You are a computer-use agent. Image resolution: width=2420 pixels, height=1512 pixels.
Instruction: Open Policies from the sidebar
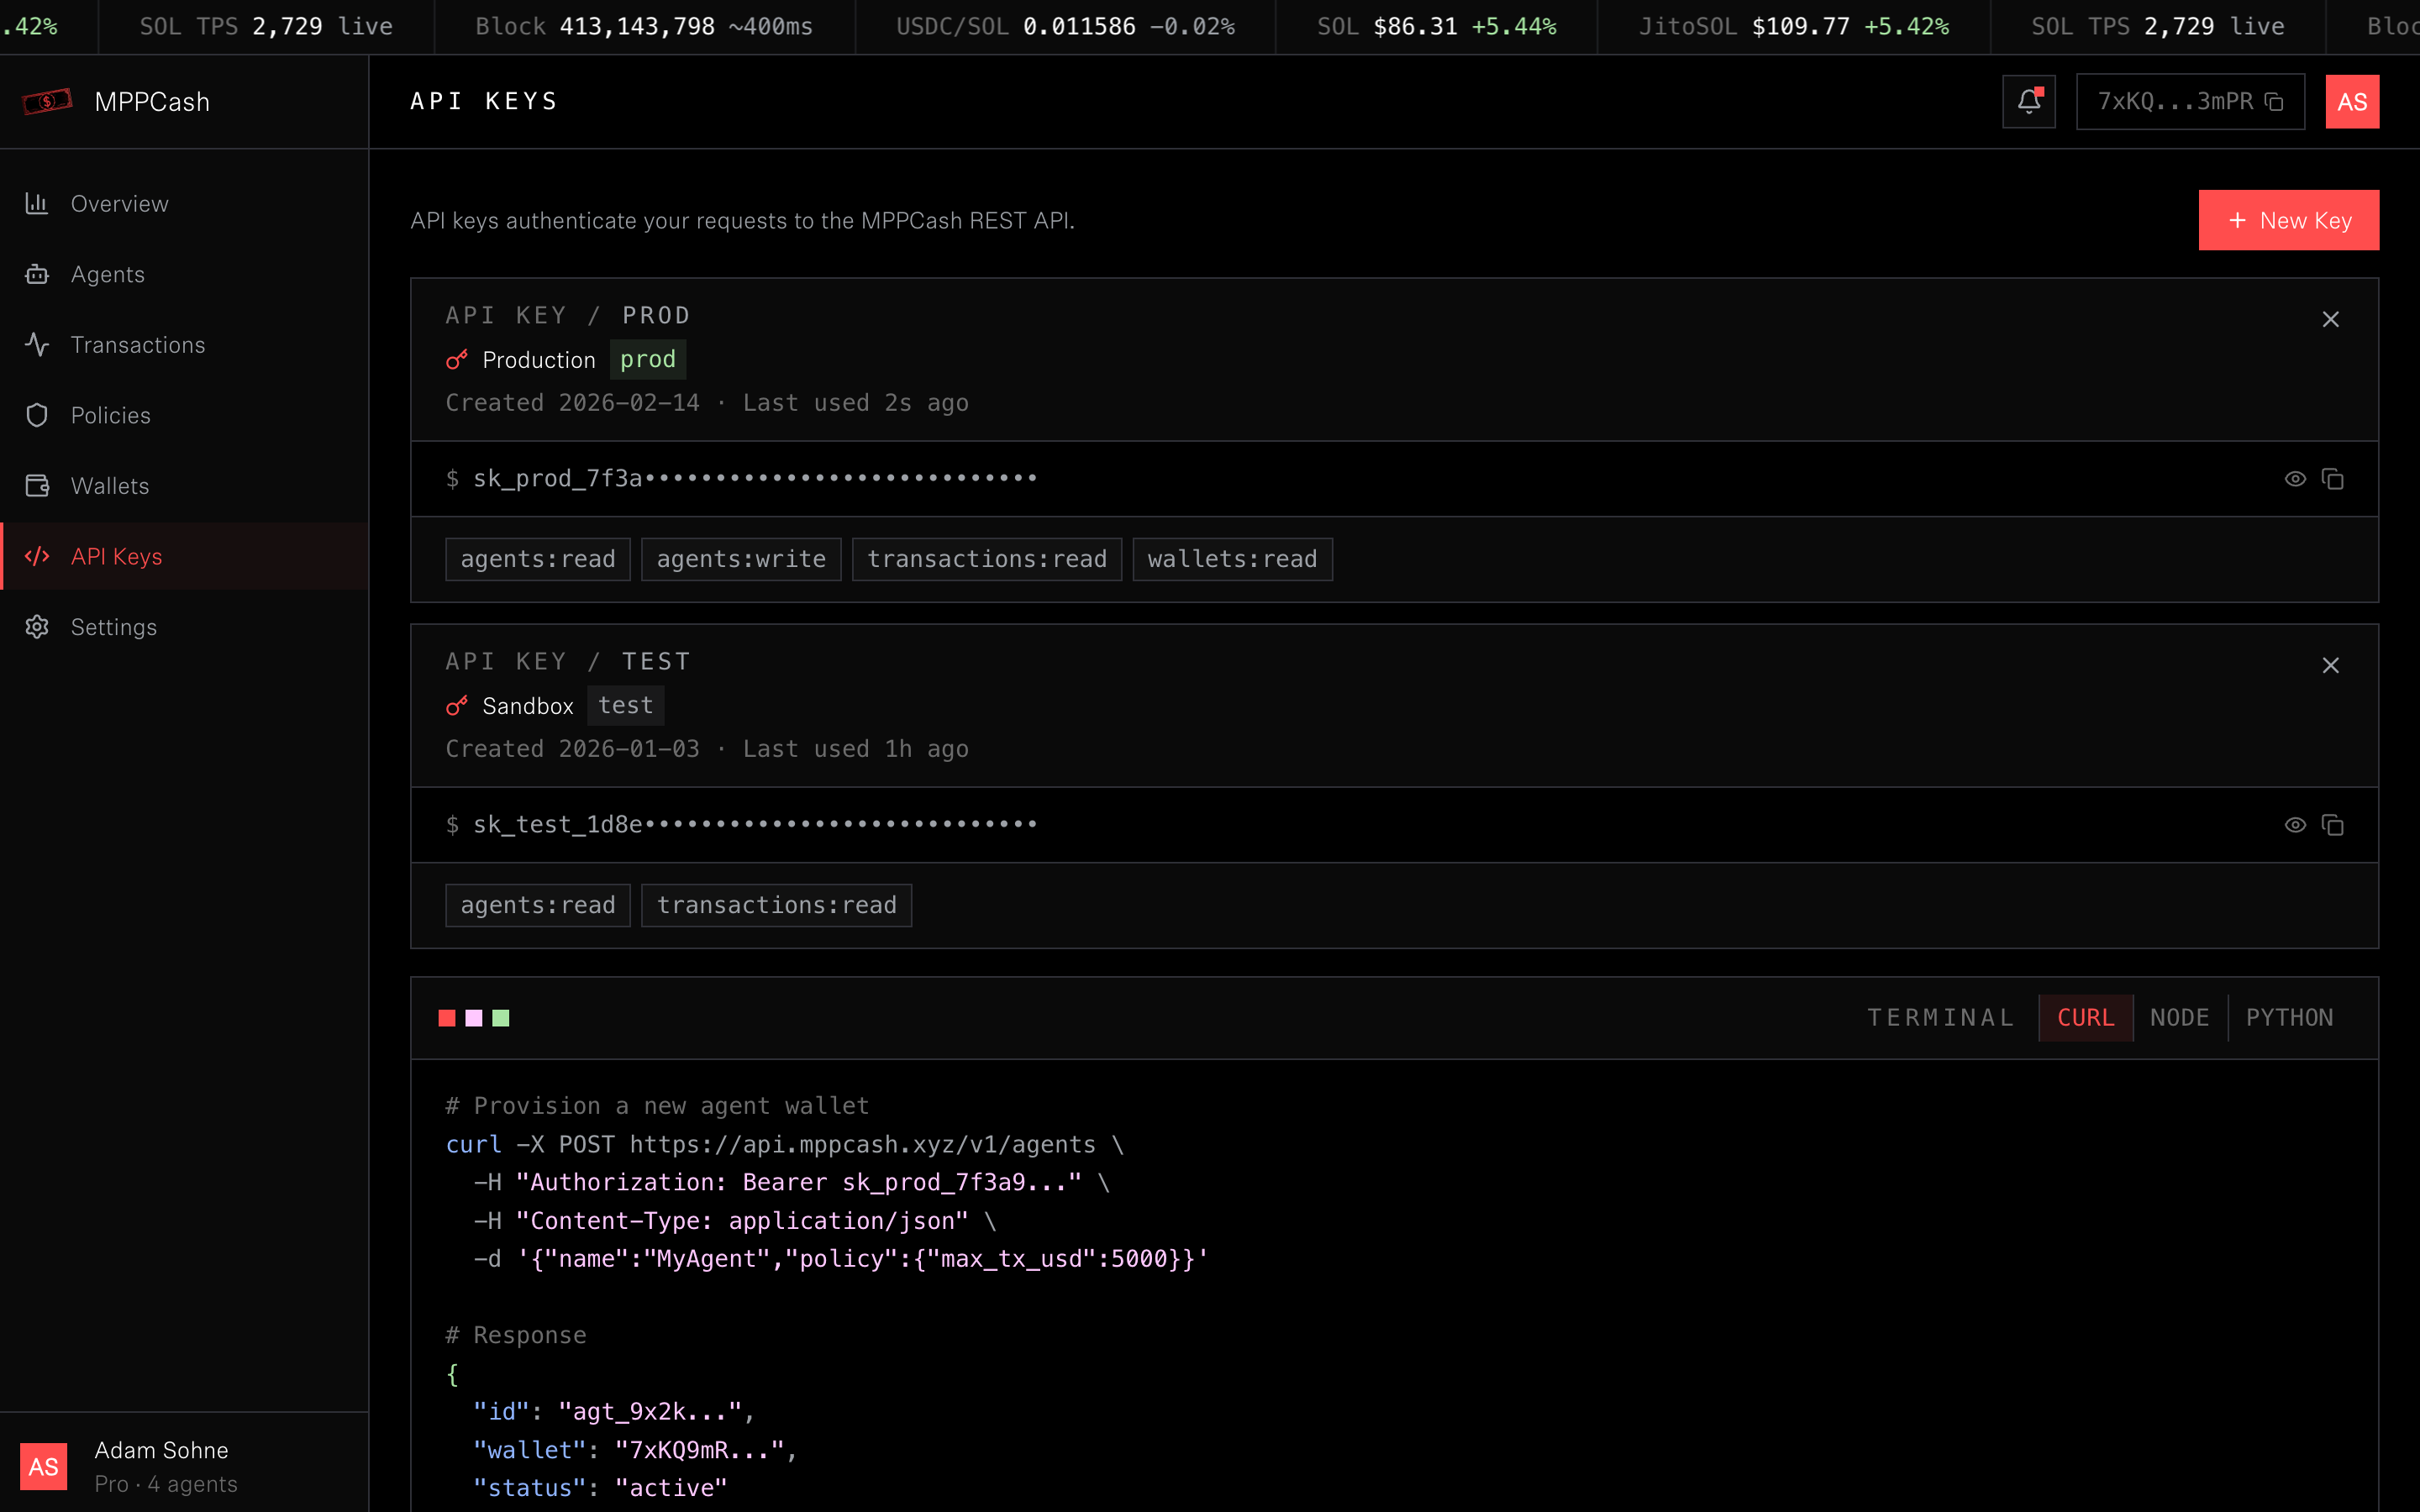[110, 415]
